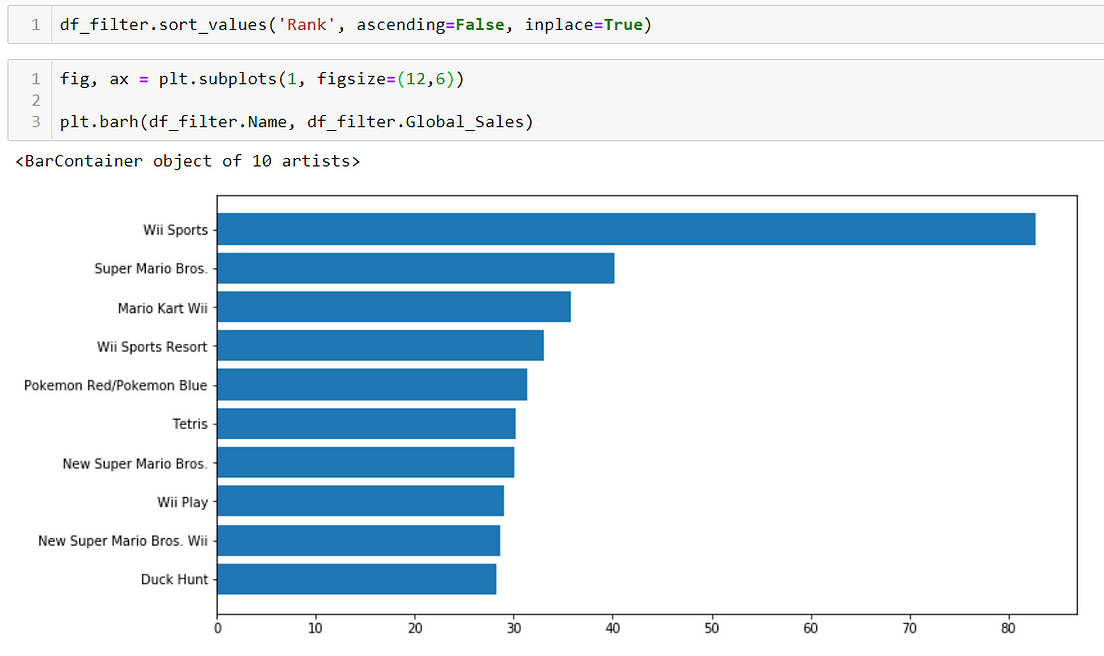Click the 'Duck Hunt' axis label
The height and width of the screenshot is (656, 1104).
[x=174, y=580]
